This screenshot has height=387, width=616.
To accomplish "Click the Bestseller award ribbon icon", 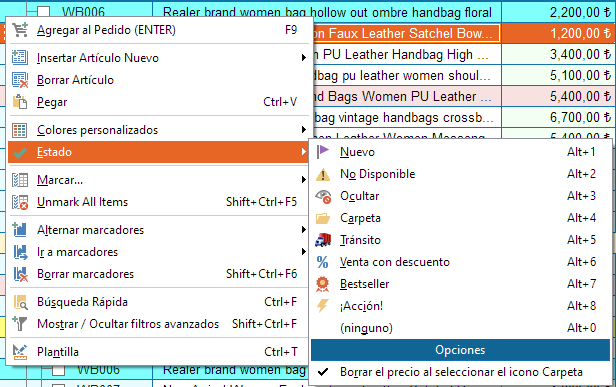I will 323,284.
